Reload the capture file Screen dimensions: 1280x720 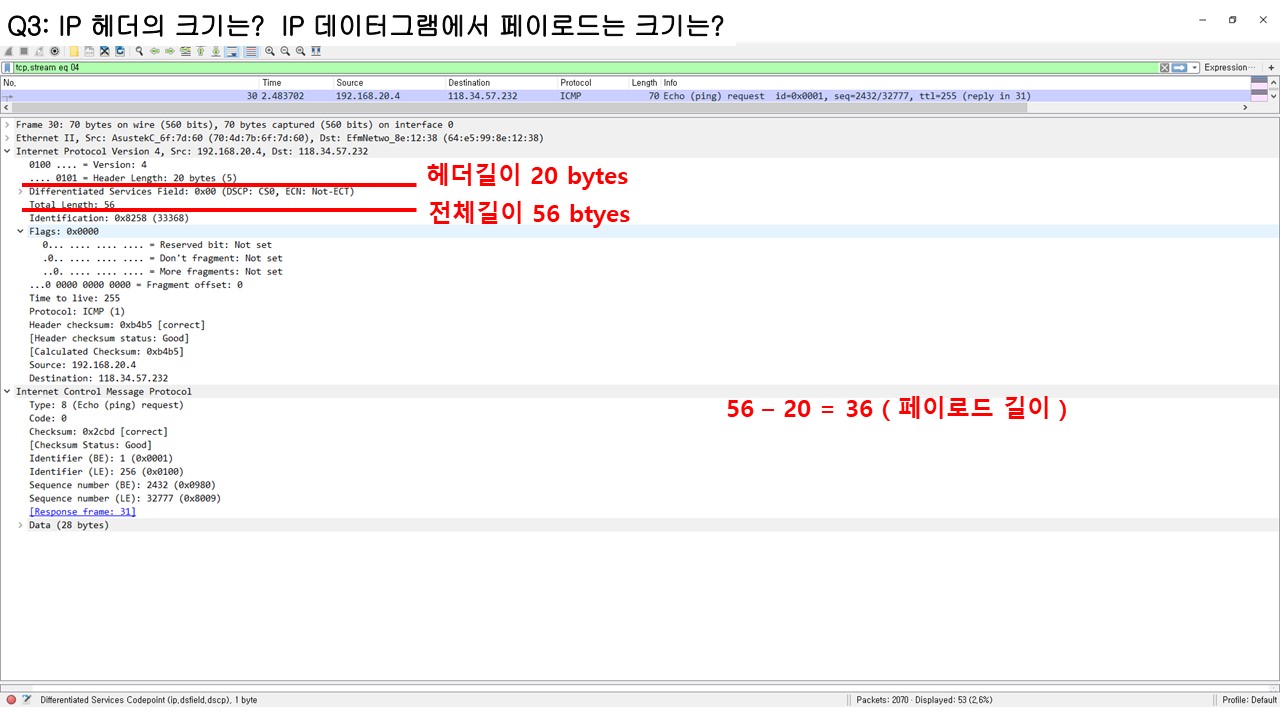120,51
